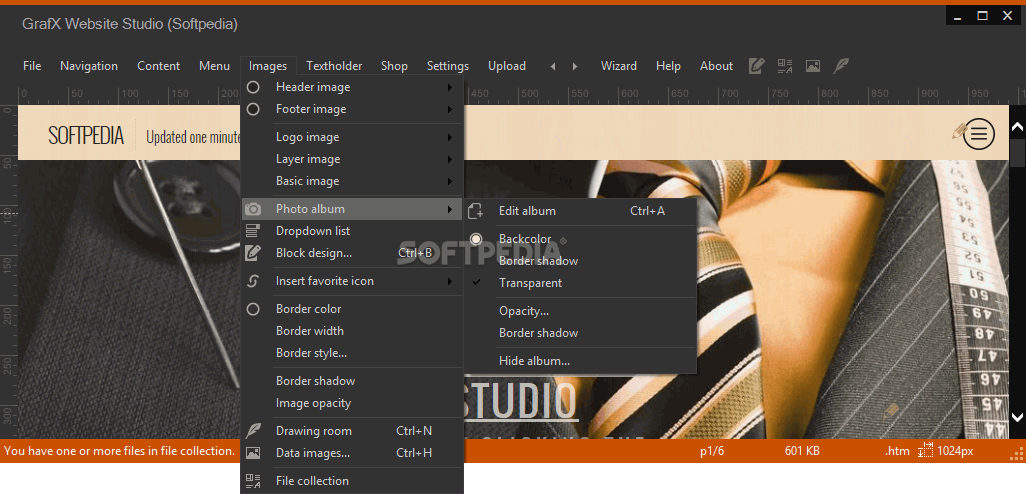Viewport: 1026px width, 494px height.
Task: Select the Header image color circle
Action: (253, 87)
